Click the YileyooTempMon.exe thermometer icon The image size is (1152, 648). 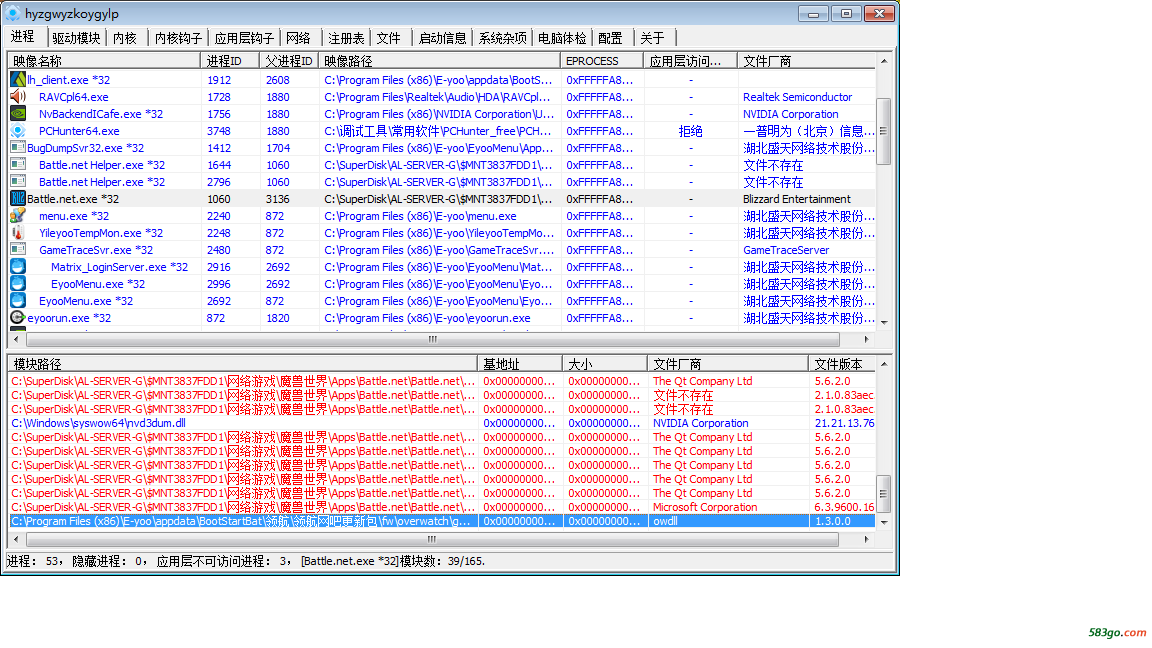tap(18, 232)
